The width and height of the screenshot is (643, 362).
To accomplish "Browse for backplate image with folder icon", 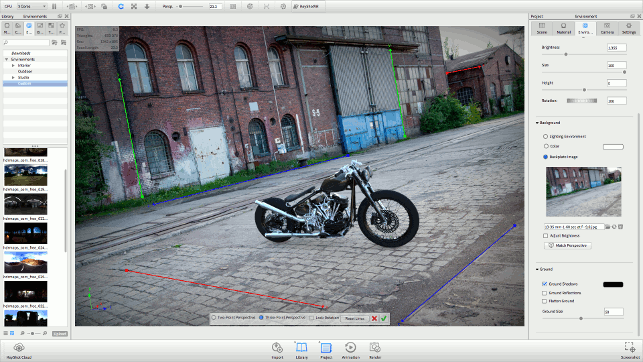I will 608,227.
